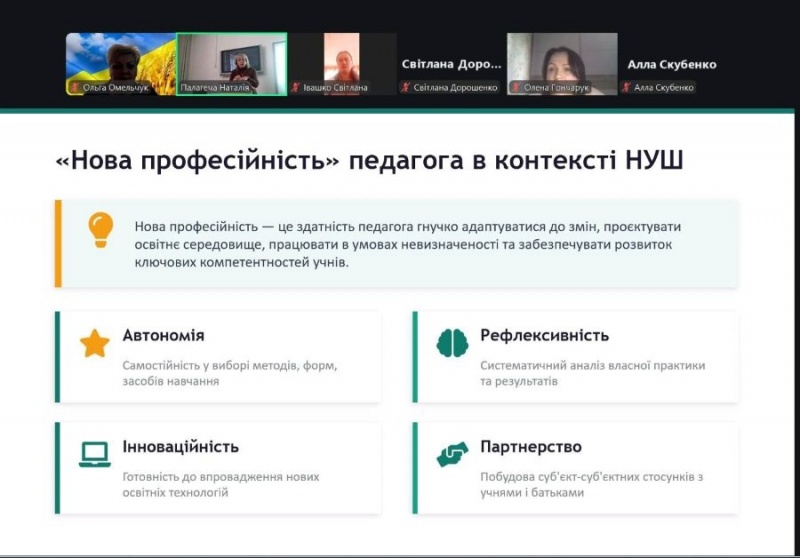Click muted mic icon on Світлана Дорошенко's label
Image resolution: width=800 pixels, height=558 pixels.
coord(406,88)
